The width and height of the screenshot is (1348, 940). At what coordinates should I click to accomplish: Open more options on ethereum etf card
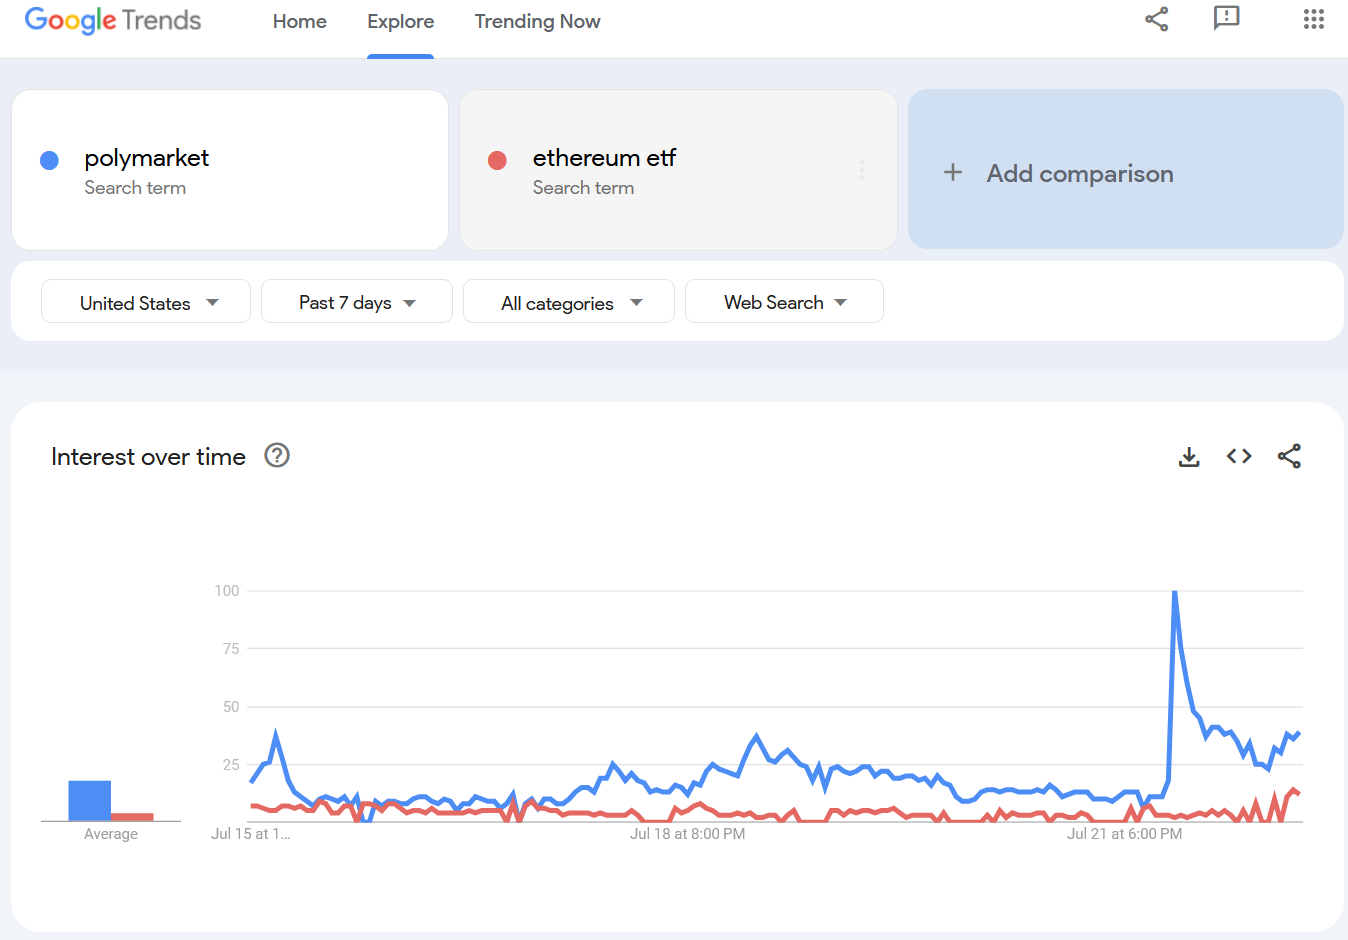pos(861,170)
